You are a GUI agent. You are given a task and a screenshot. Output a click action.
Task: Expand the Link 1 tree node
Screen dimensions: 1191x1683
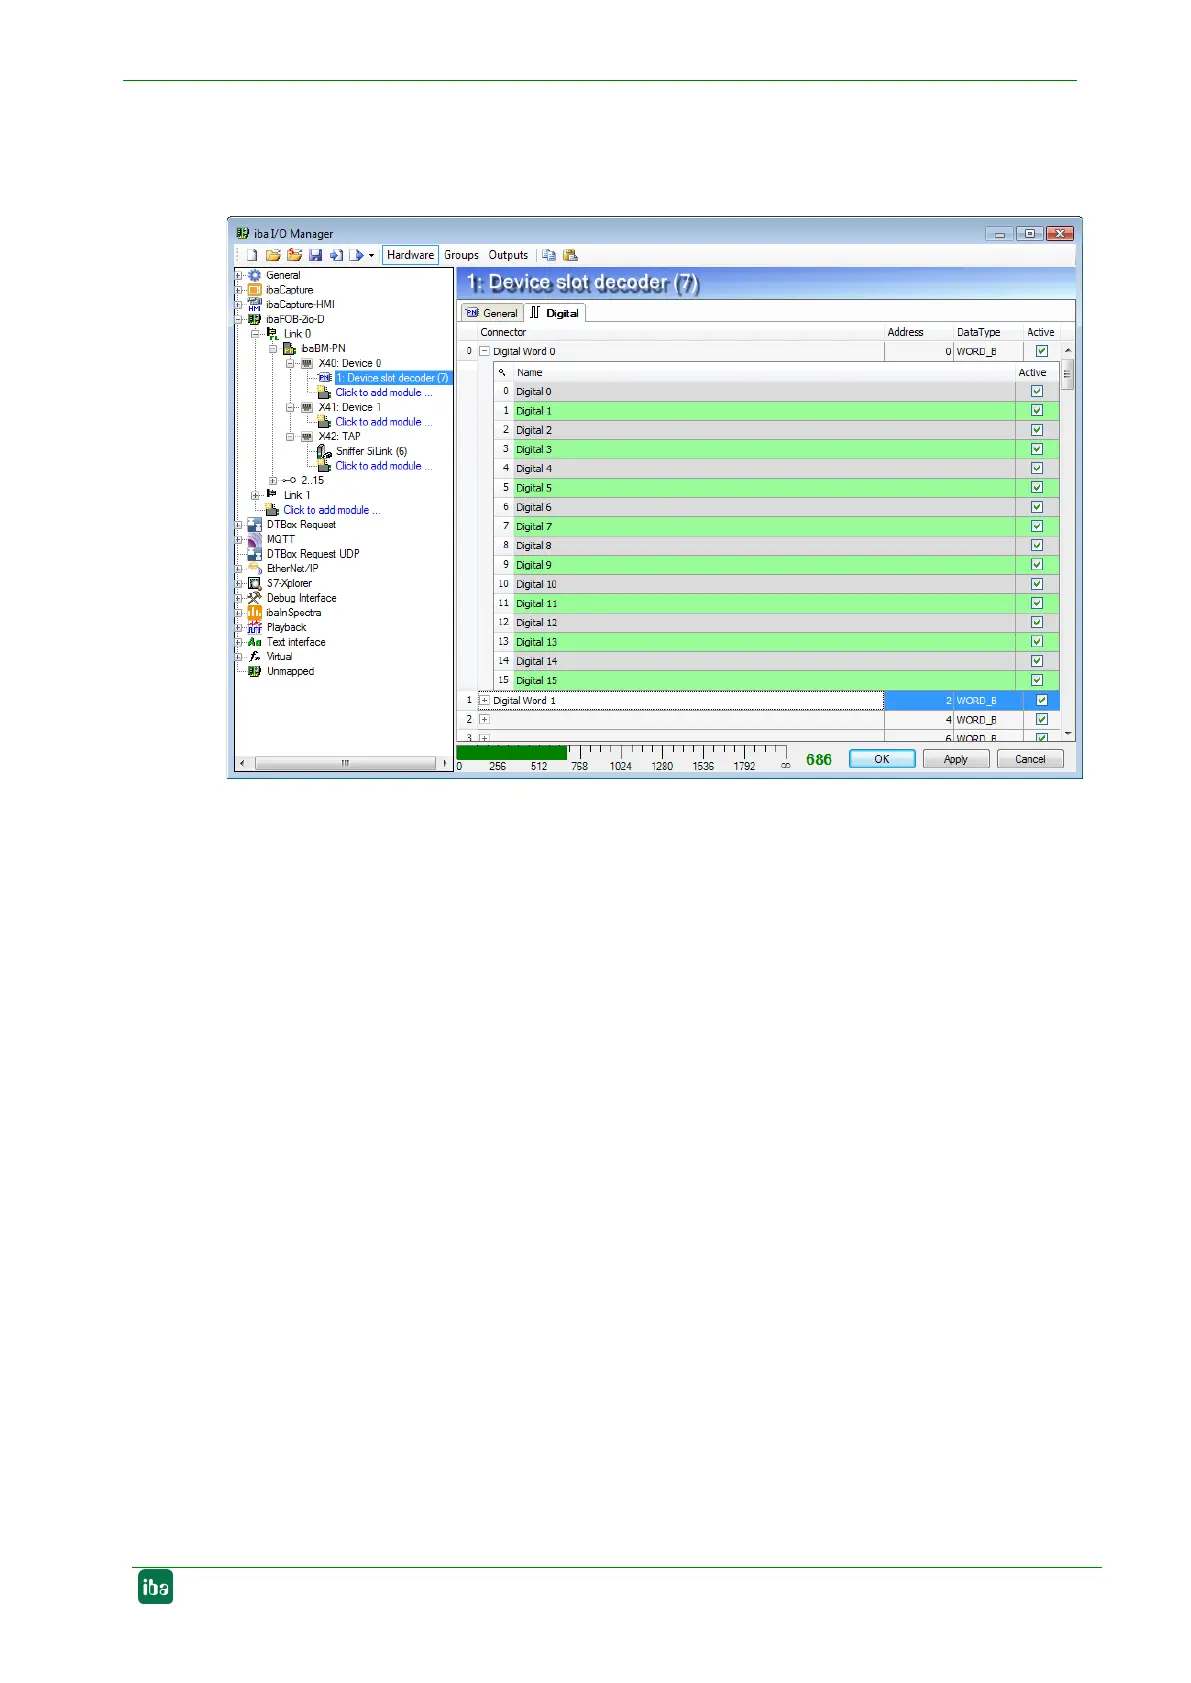tap(255, 495)
